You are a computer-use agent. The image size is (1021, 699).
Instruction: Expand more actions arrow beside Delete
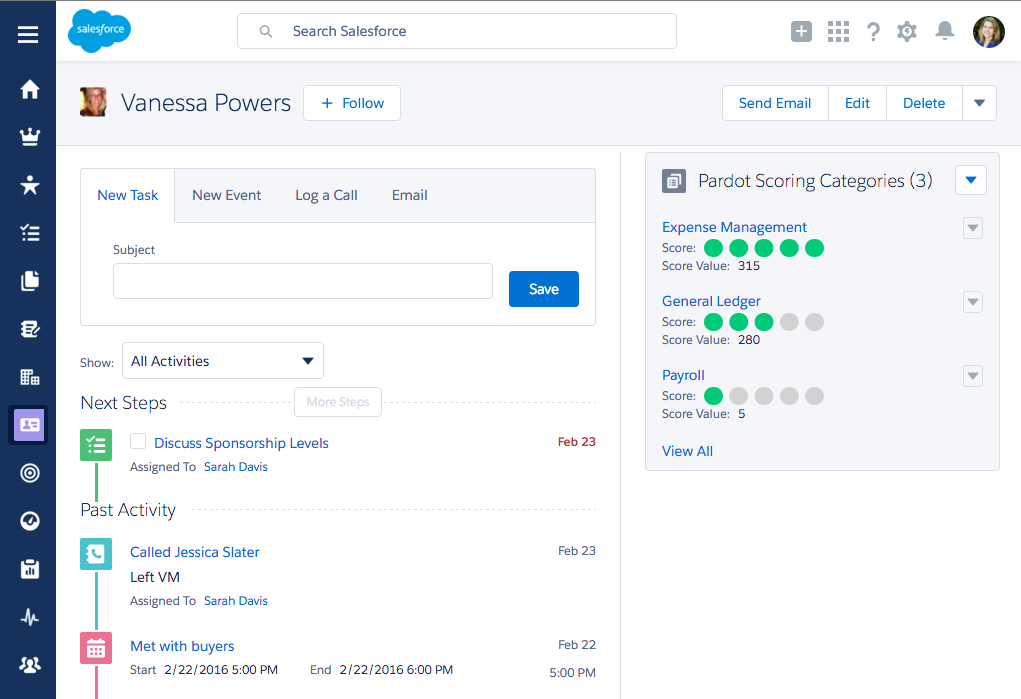click(979, 103)
